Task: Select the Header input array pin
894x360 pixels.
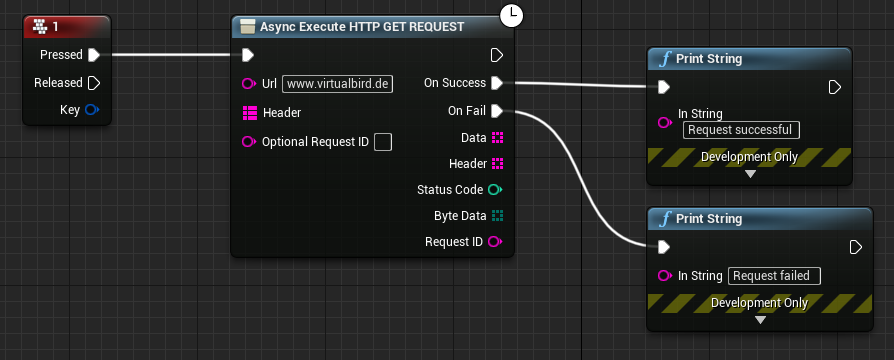Action: tap(250, 113)
